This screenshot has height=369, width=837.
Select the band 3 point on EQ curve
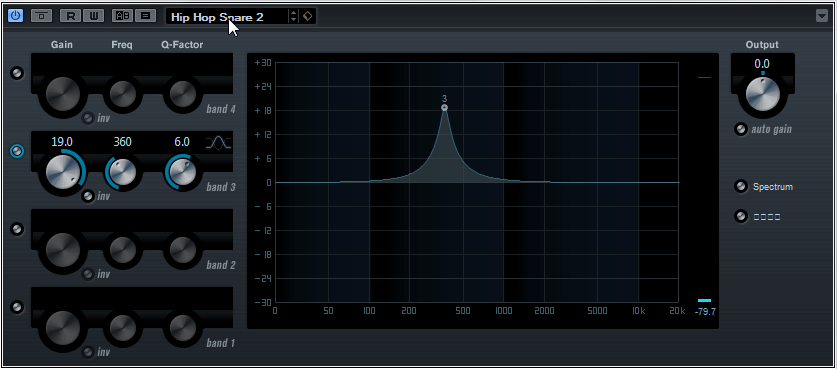click(x=444, y=107)
